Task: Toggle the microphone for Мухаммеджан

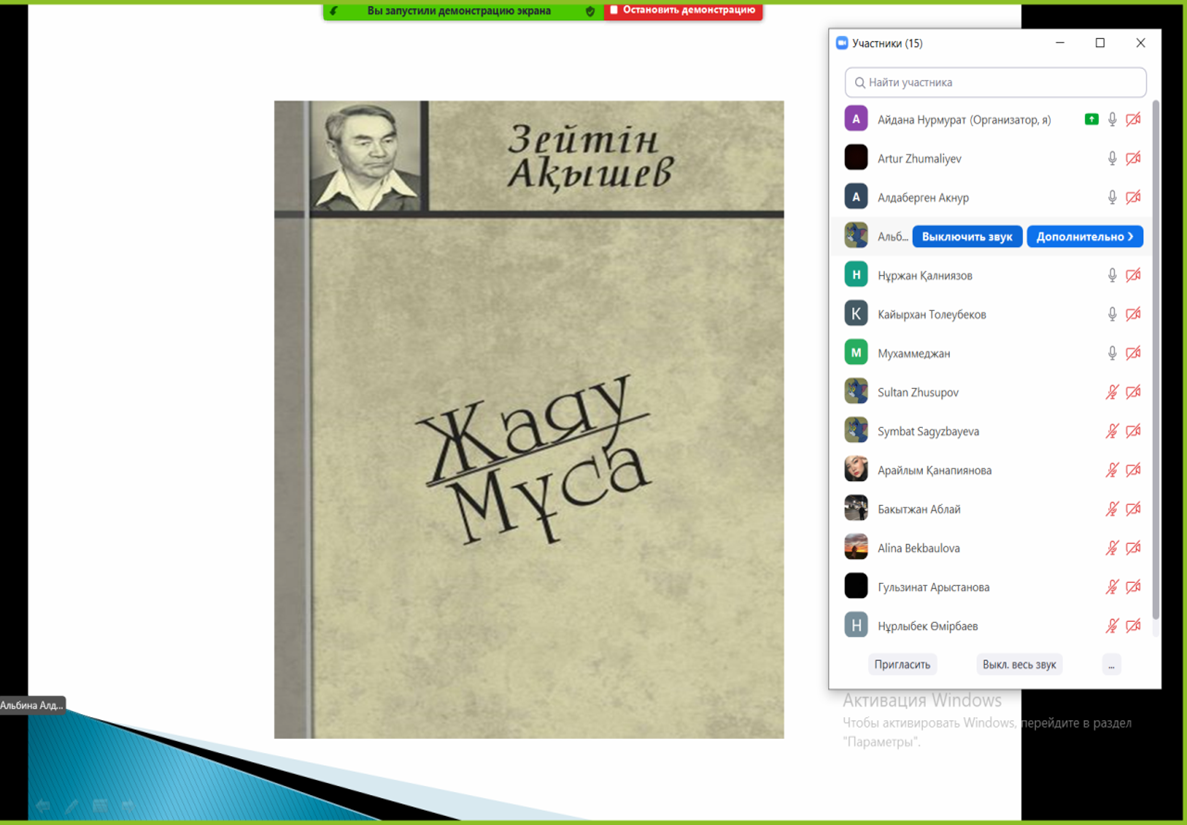Action: point(1111,353)
